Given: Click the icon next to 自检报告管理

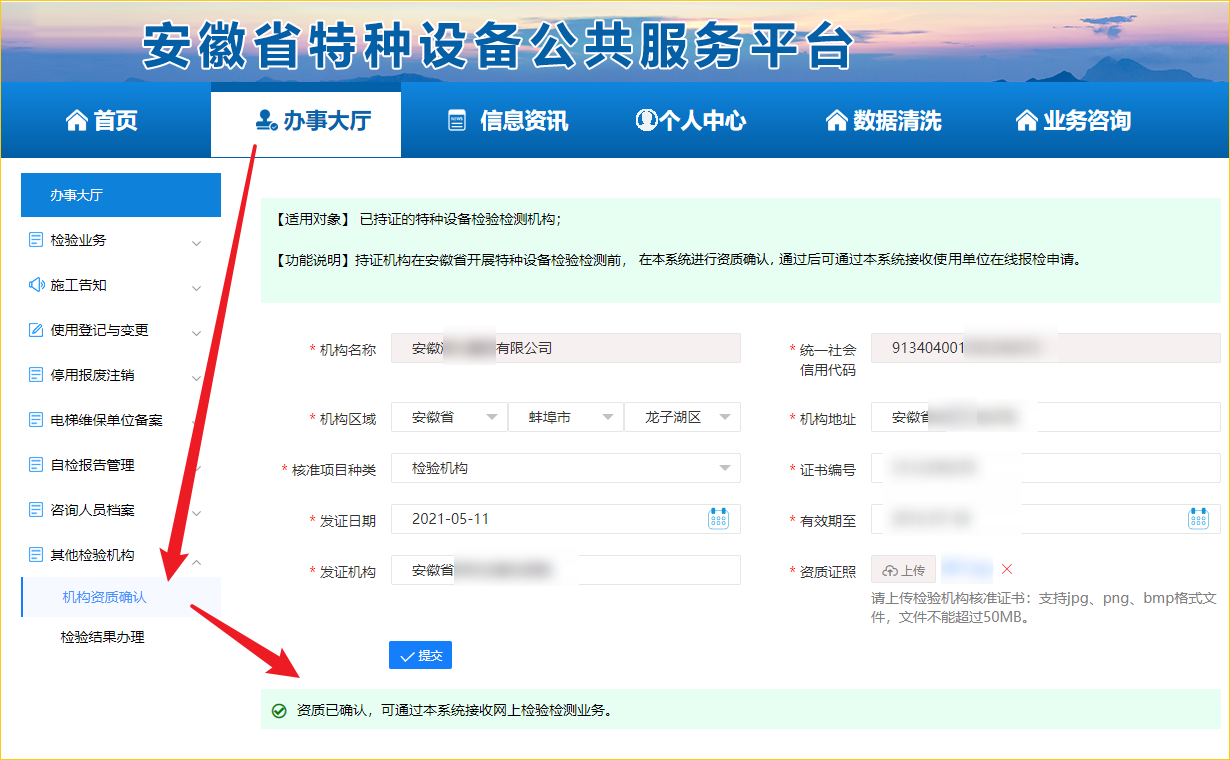Looking at the screenshot, I should (36, 465).
